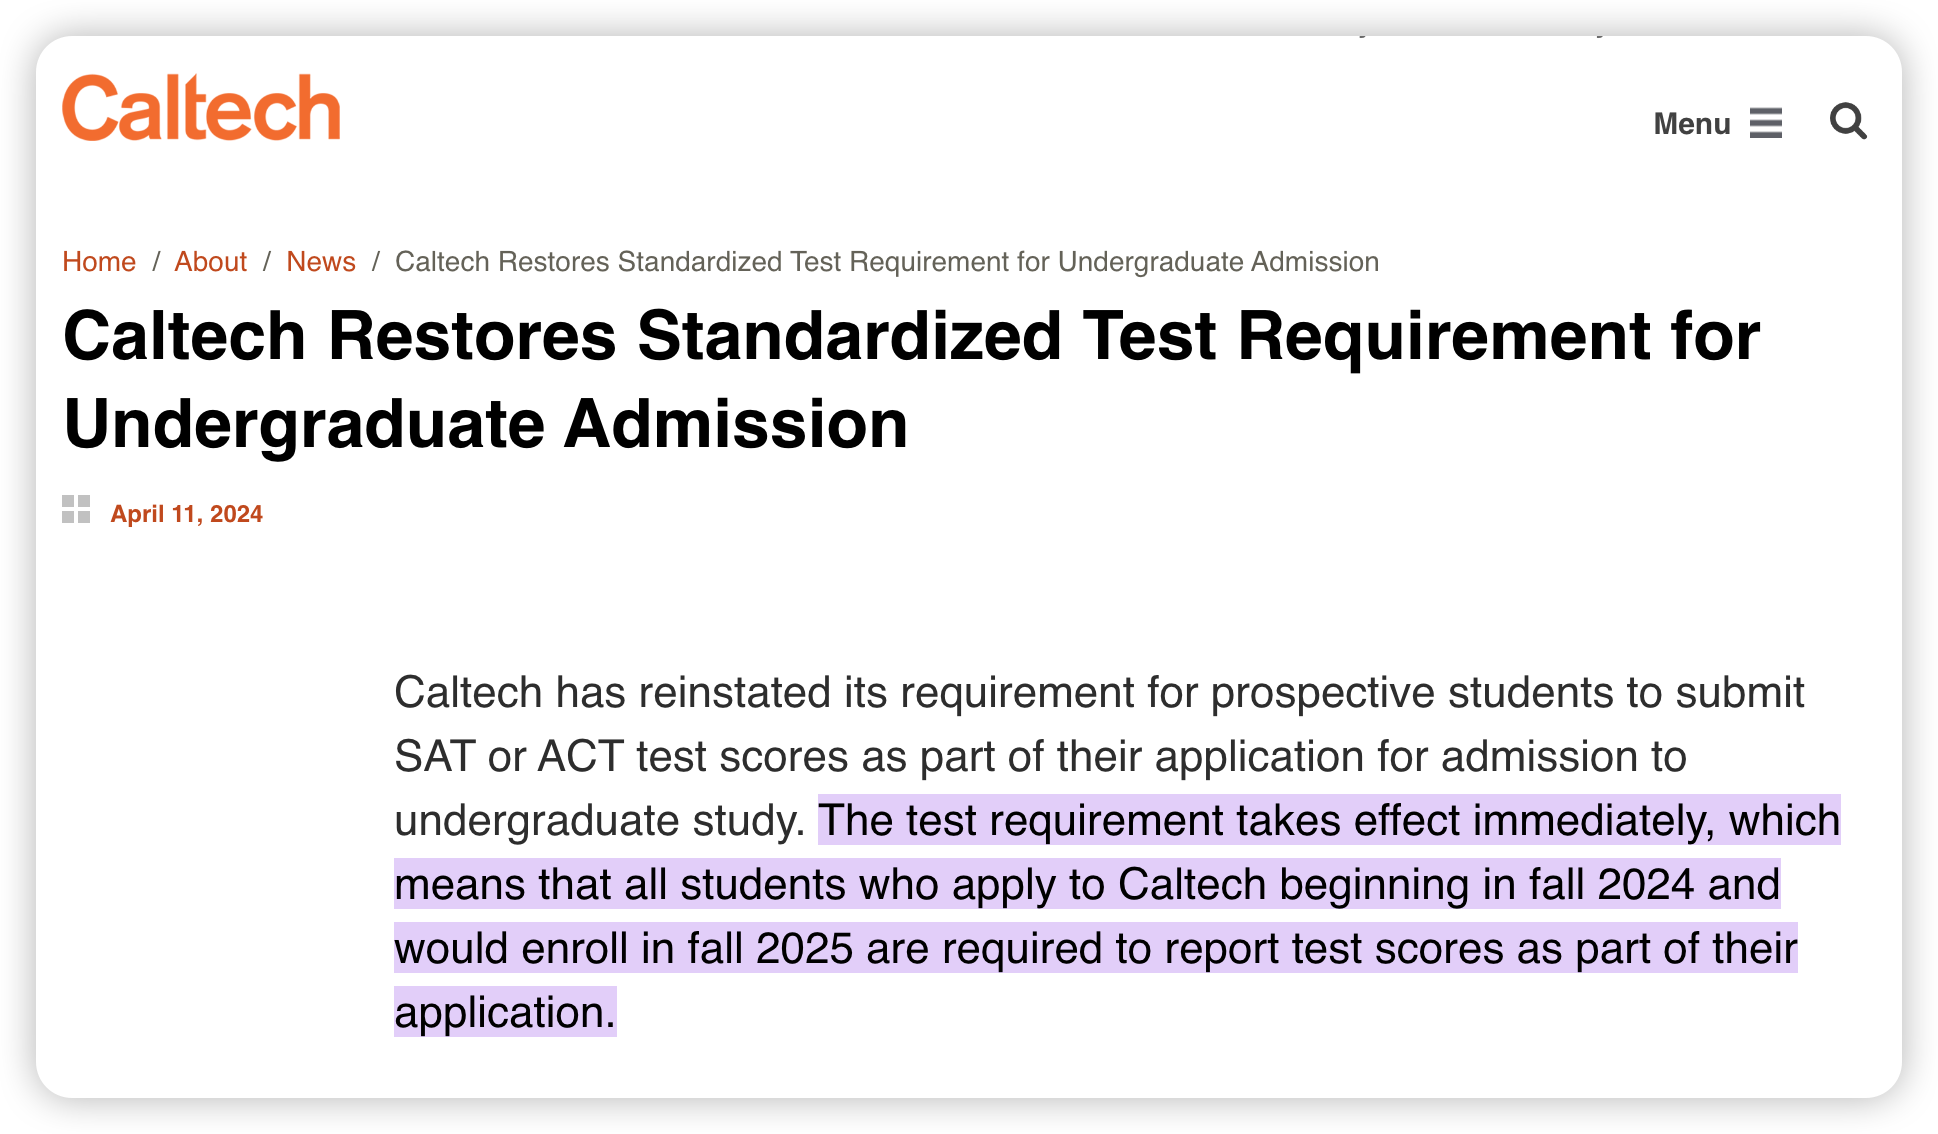The image size is (1938, 1134).
Task: Open the About breadcrumb link
Action: [210, 262]
